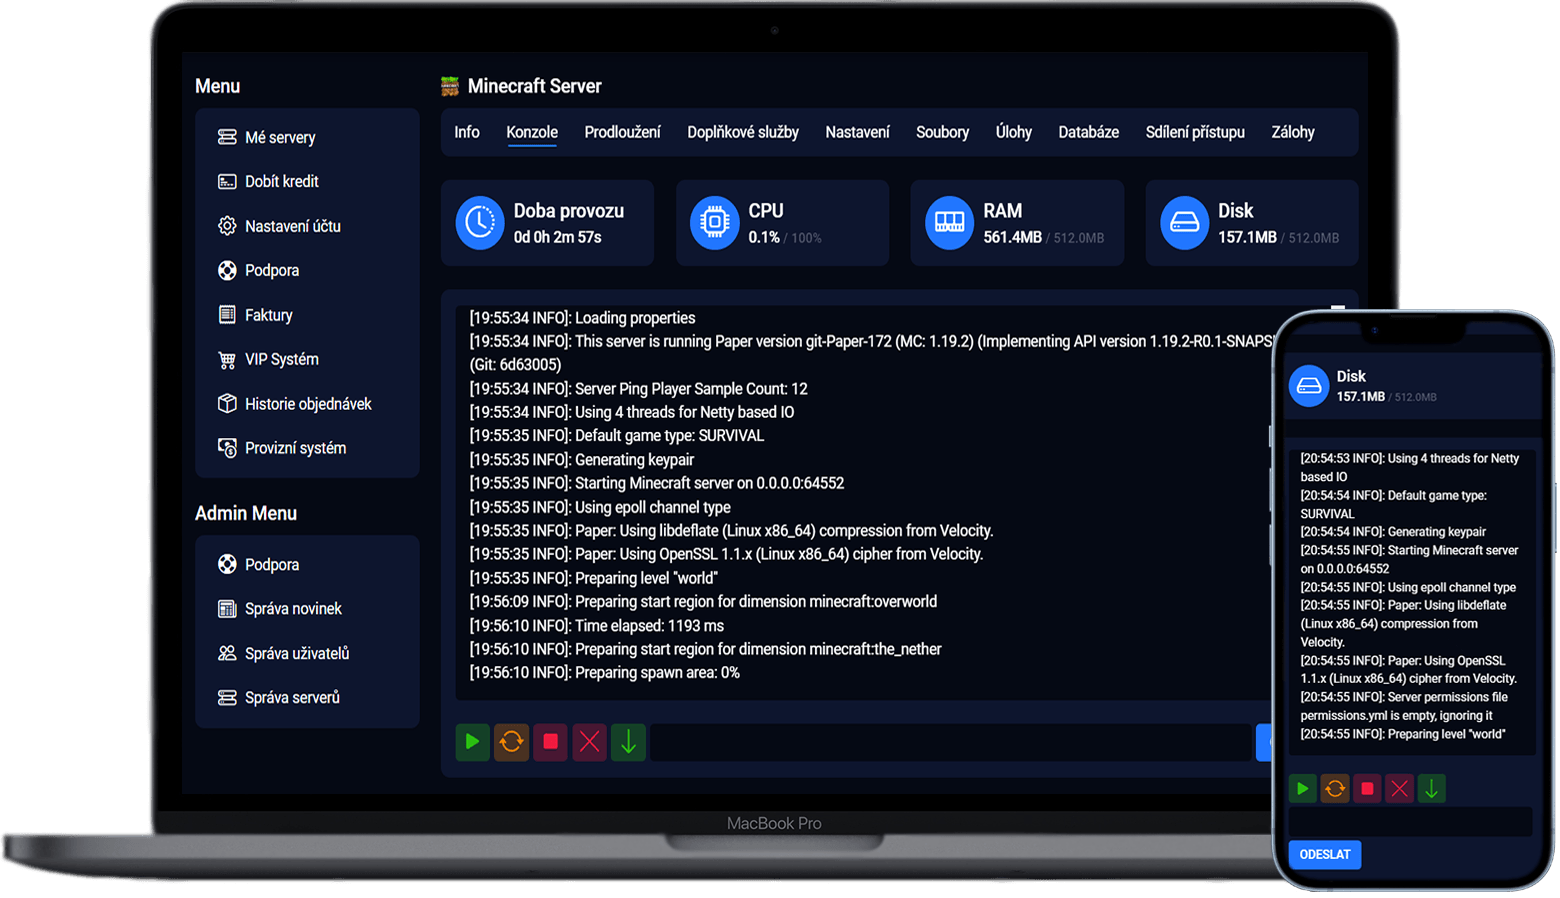Click the RAM icon showing 561.4MB
Screen dimensions: 1560x898
pyautogui.click(x=949, y=222)
